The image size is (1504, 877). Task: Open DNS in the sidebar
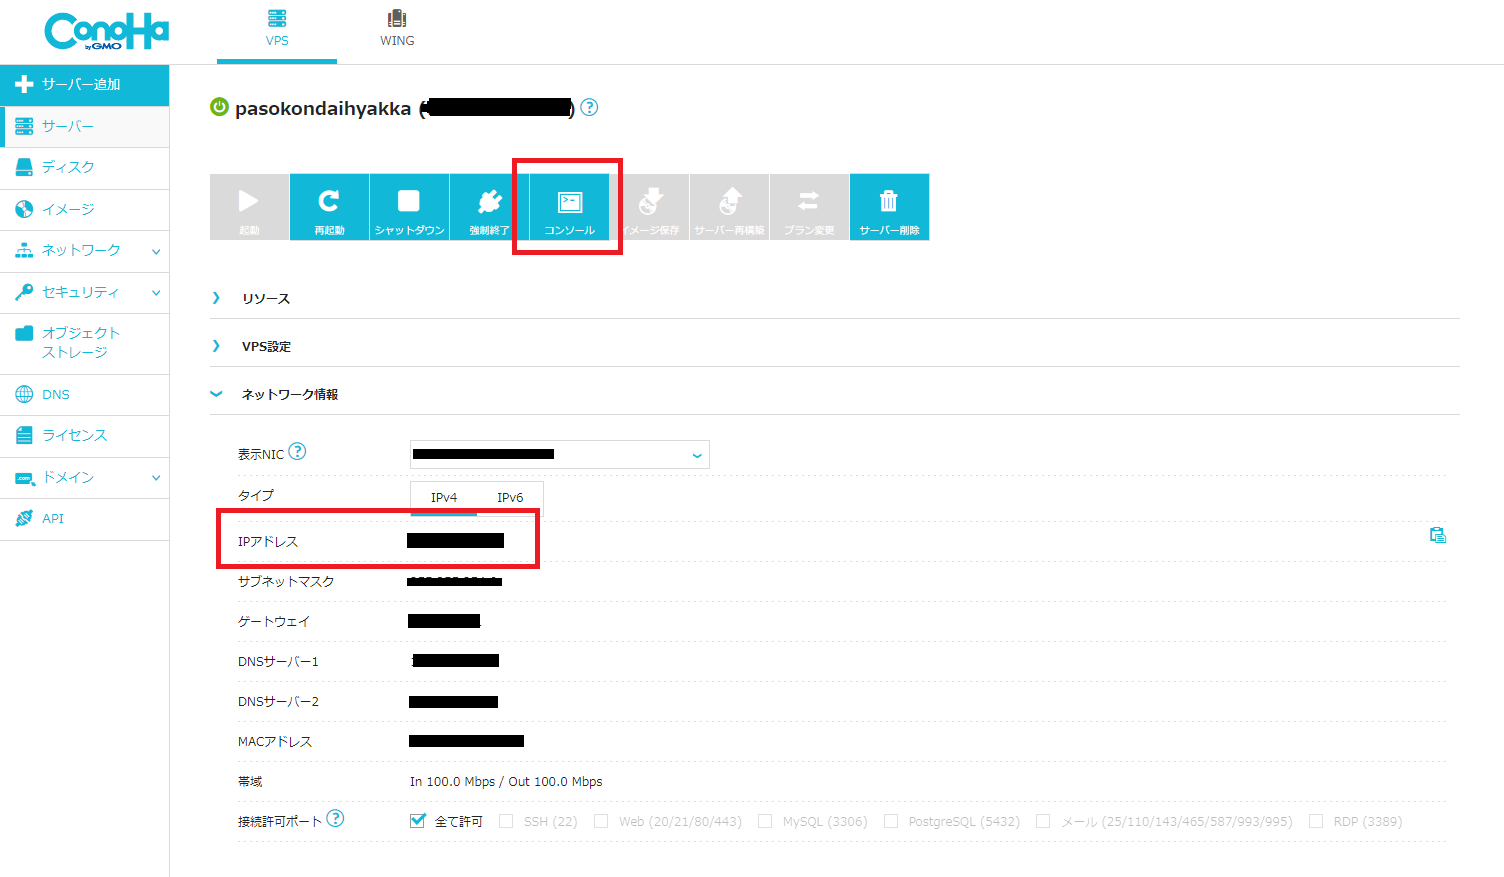coord(56,395)
